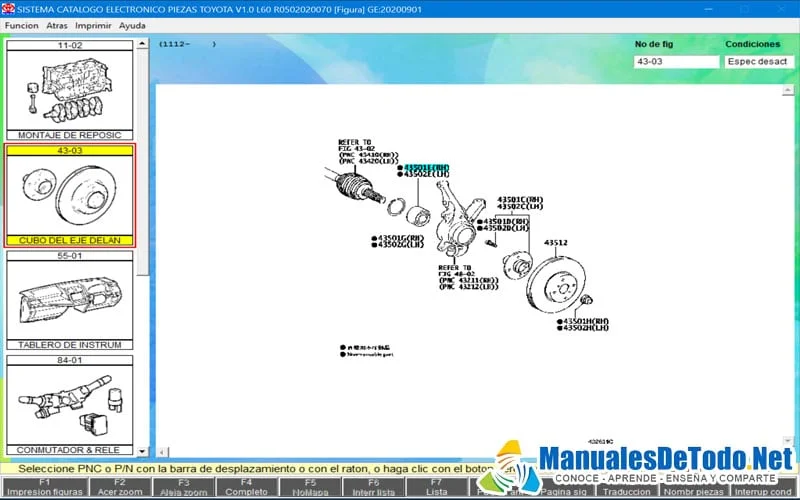
Task: Click the brake disc drawing in diagram
Action: [556, 285]
